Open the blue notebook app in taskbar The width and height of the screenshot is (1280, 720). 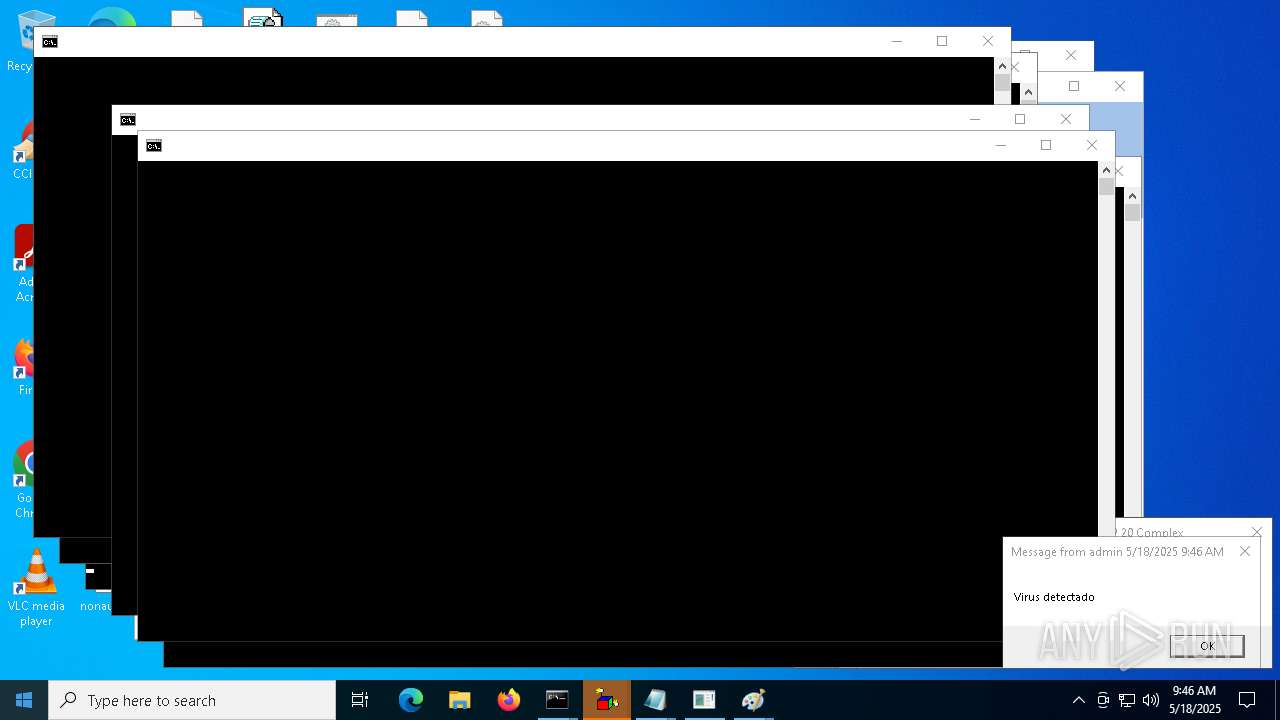(655, 700)
